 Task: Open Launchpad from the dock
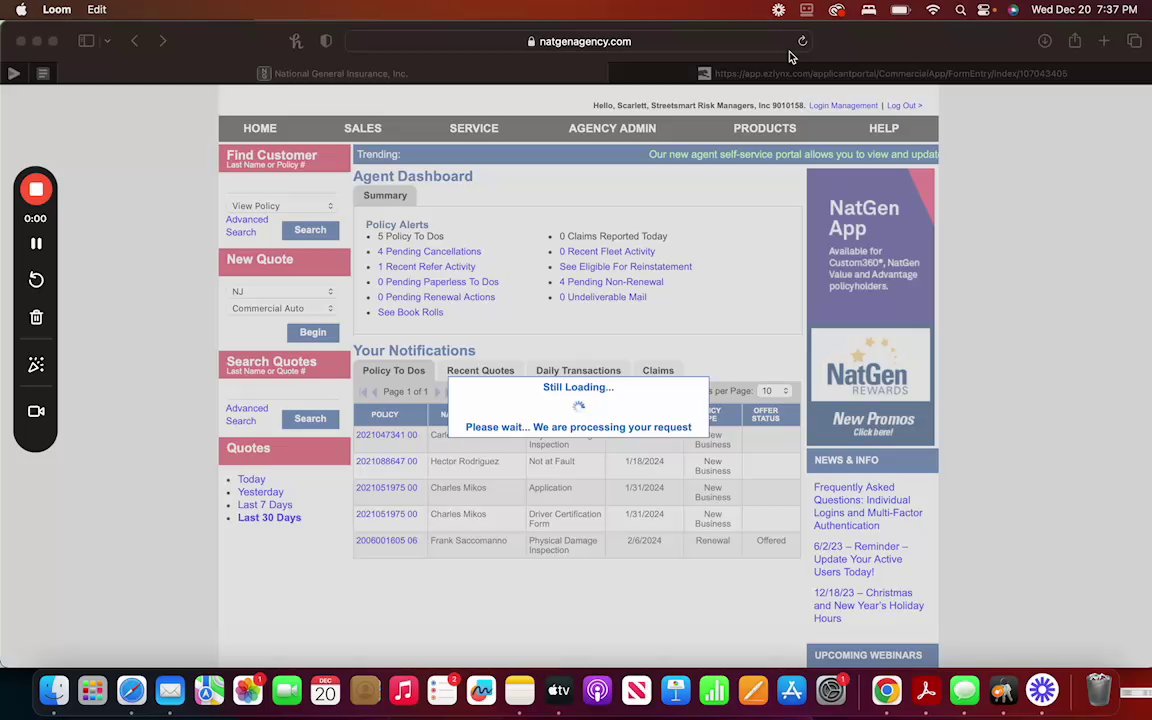pyautogui.click(x=93, y=691)
